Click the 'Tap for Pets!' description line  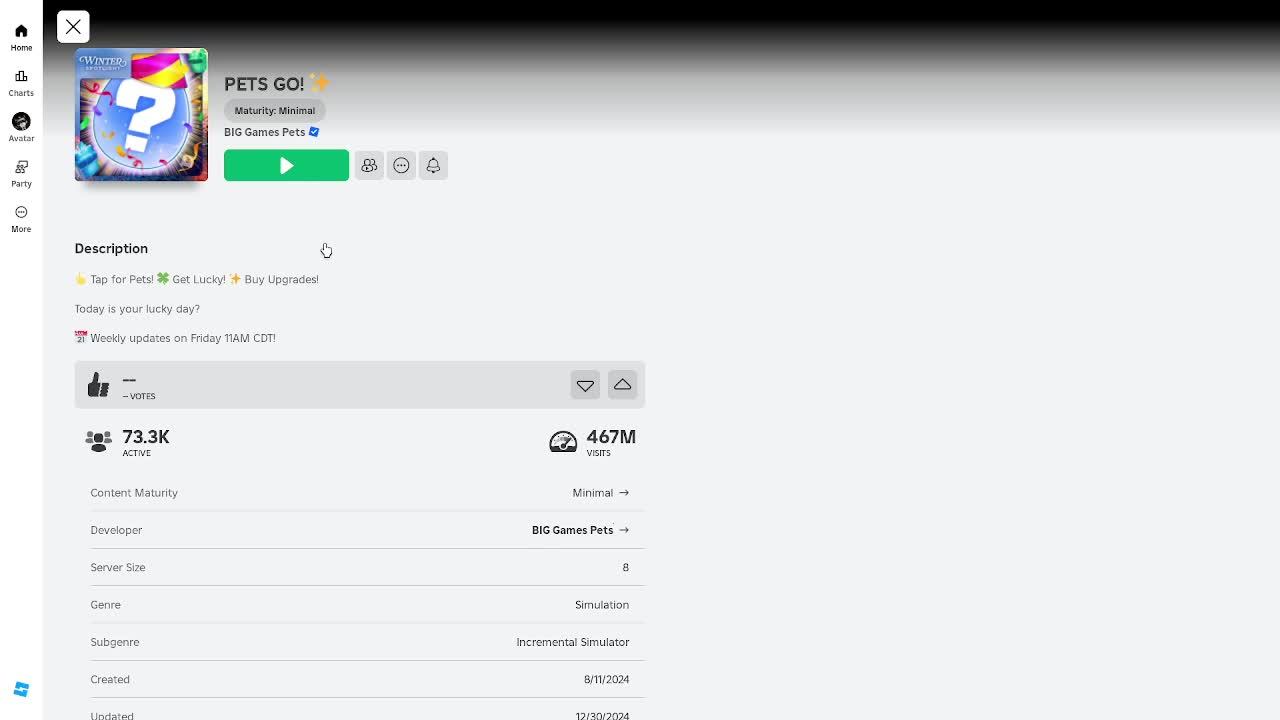pyautogui.click(x=197, y=279)
